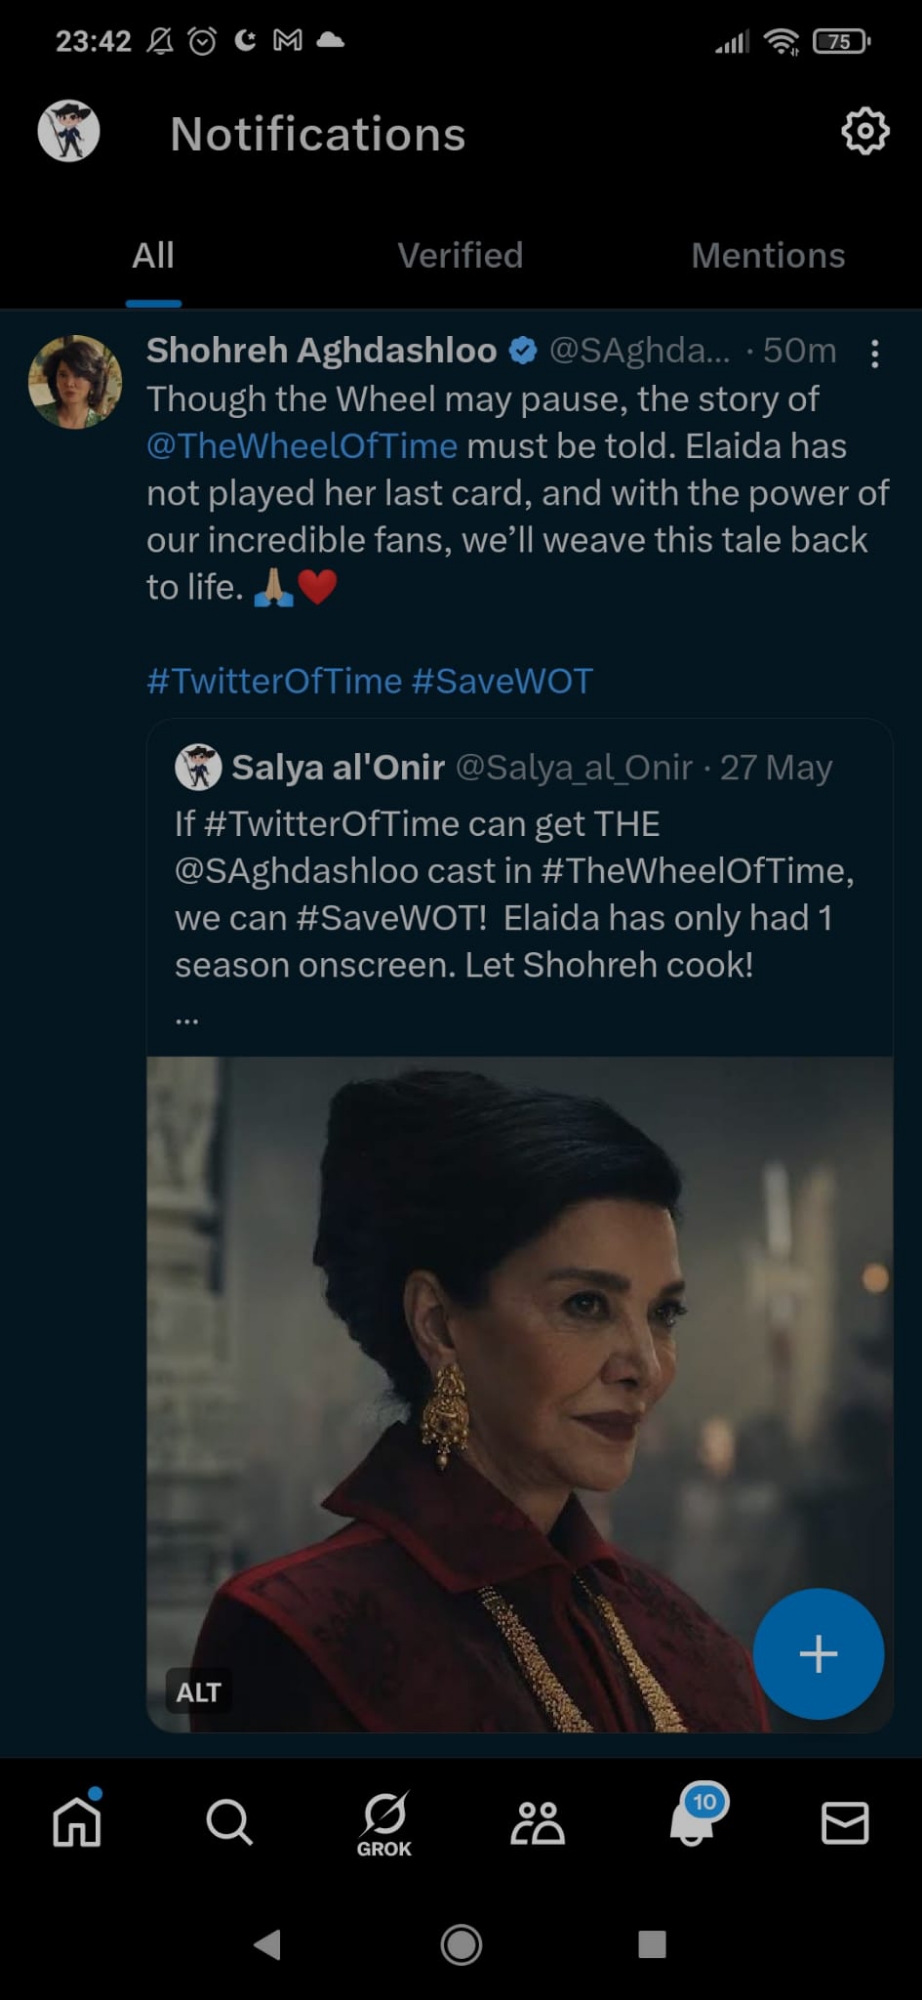Open three-dot menu on Shohreh's post
922x2000 pixels.
click(x=875, y=354)
